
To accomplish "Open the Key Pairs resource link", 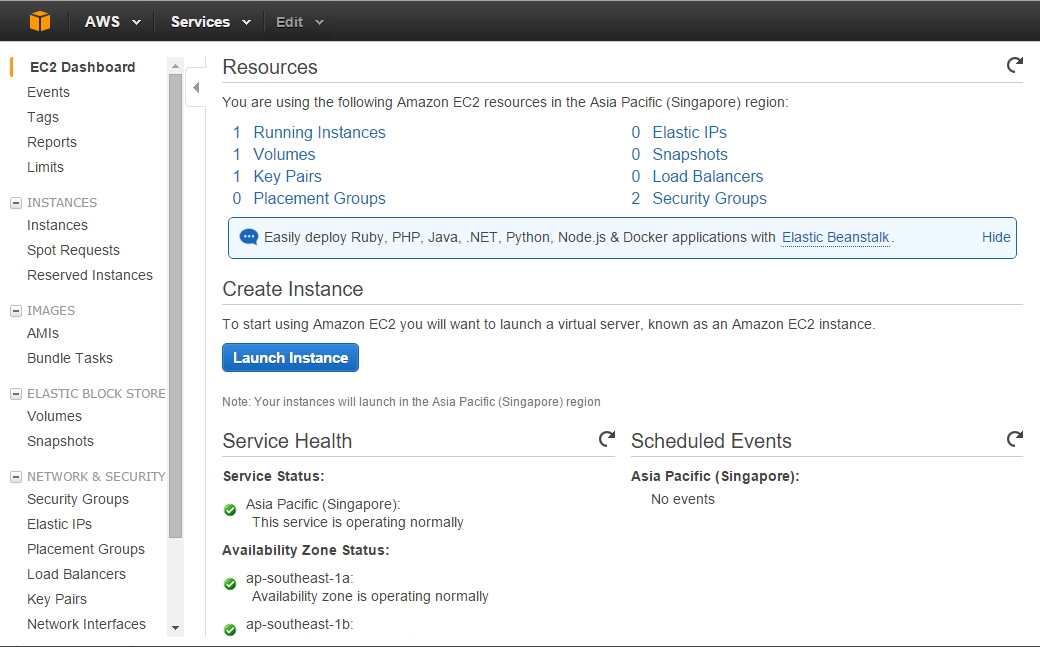I will pos(287,177).
